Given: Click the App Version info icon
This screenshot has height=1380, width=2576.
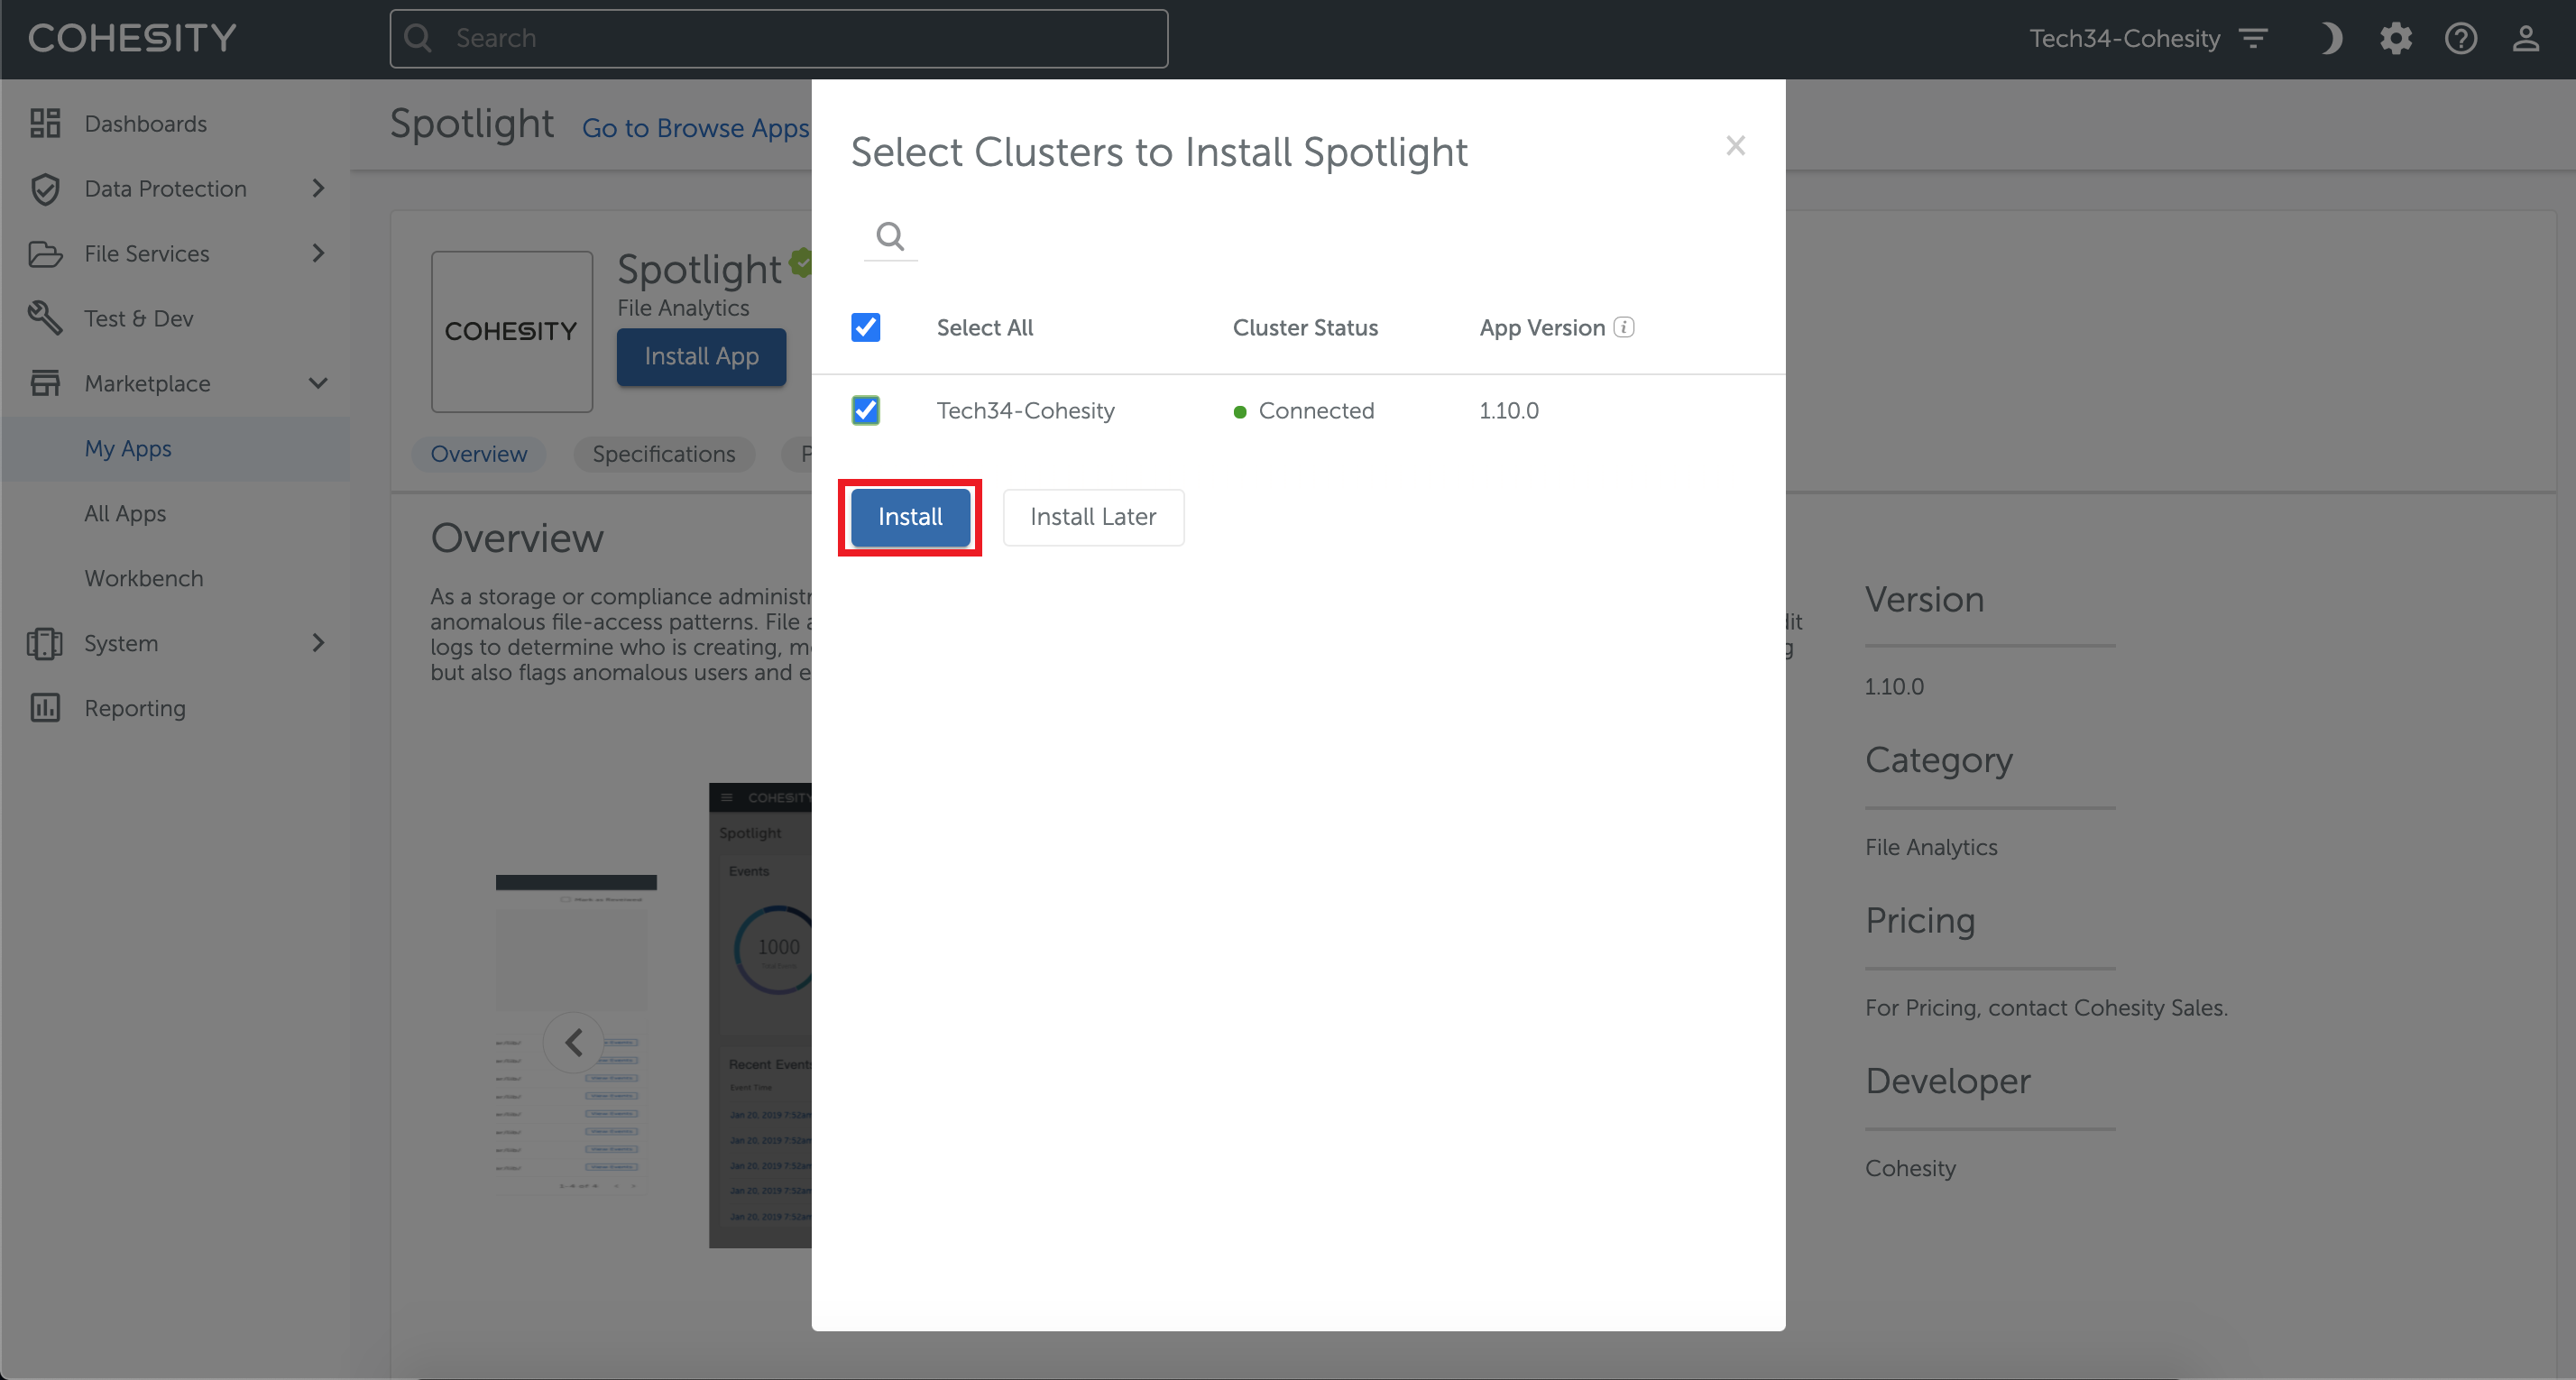Looking at the screenshot, I should point(1624,327).
